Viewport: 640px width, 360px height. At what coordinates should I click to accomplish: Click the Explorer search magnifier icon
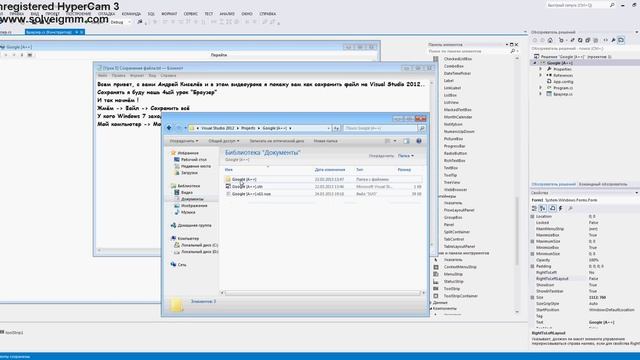pos(422,129)
